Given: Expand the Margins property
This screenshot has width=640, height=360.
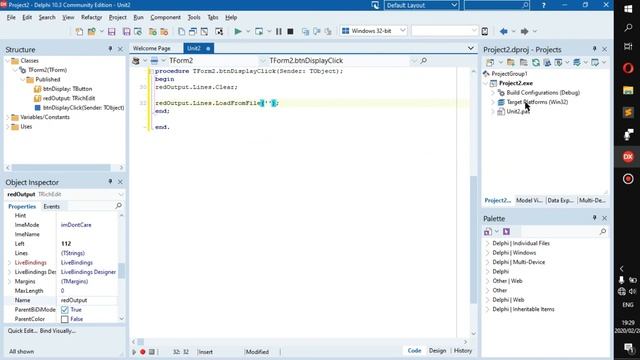Looking at the screenshot, I should 9,281.
